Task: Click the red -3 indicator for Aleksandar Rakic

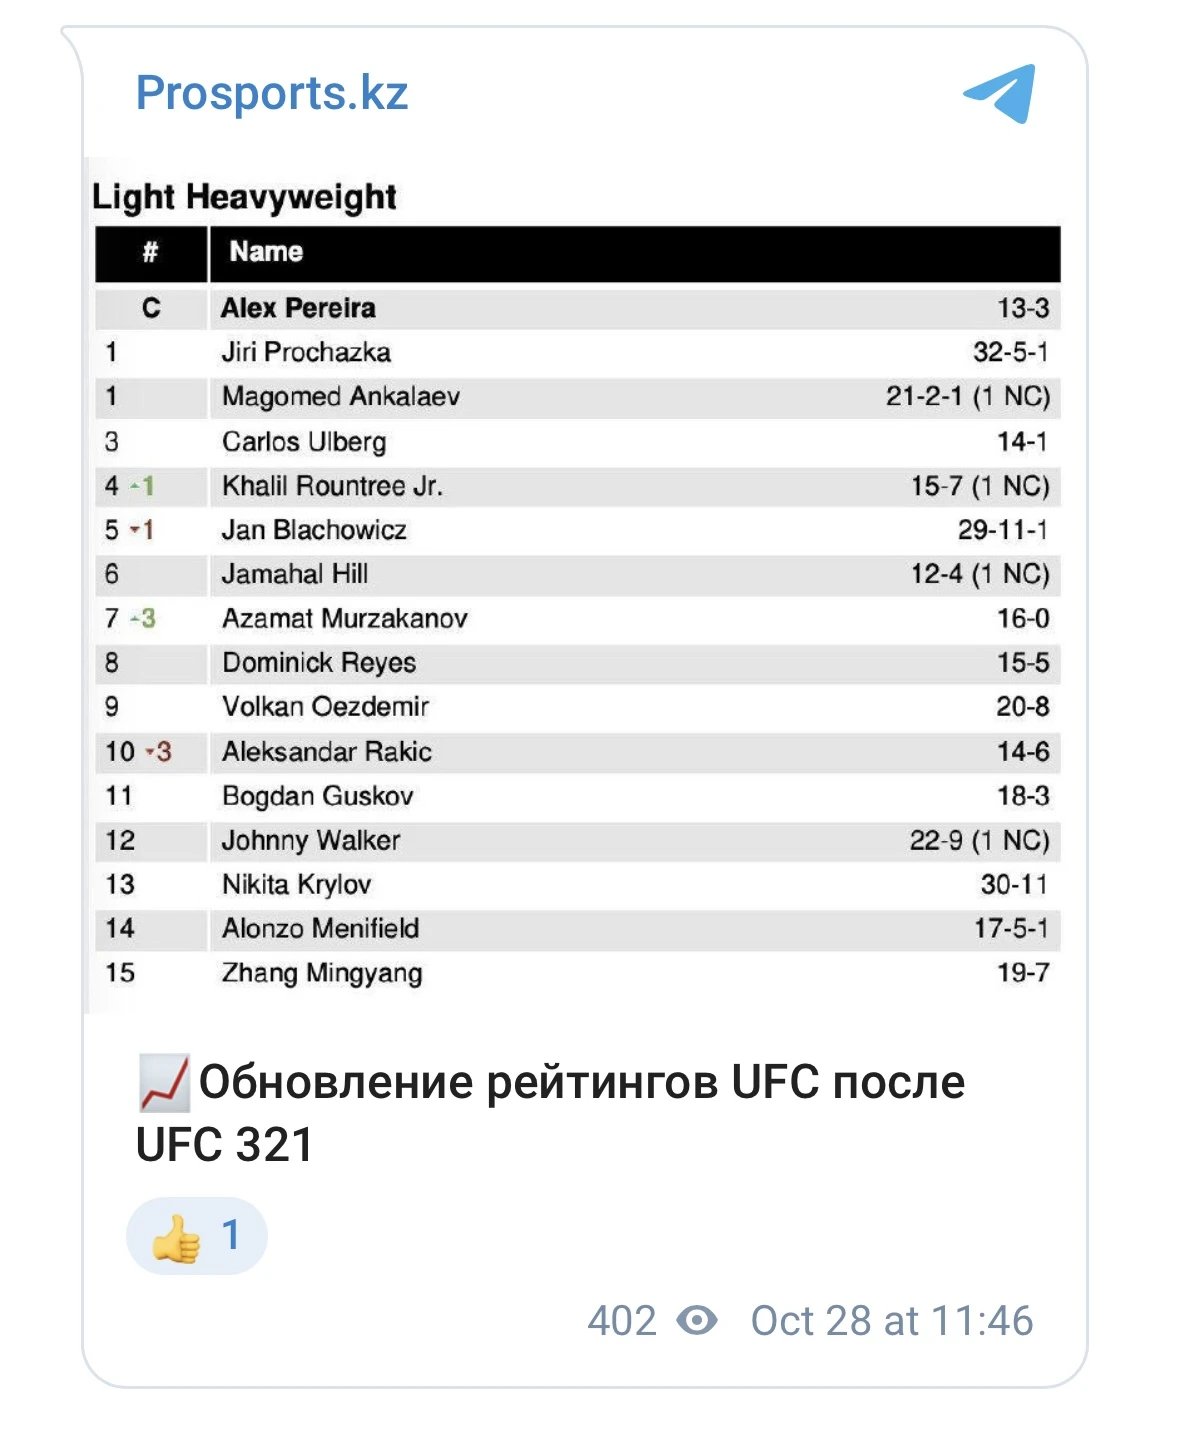Action: 159,751
